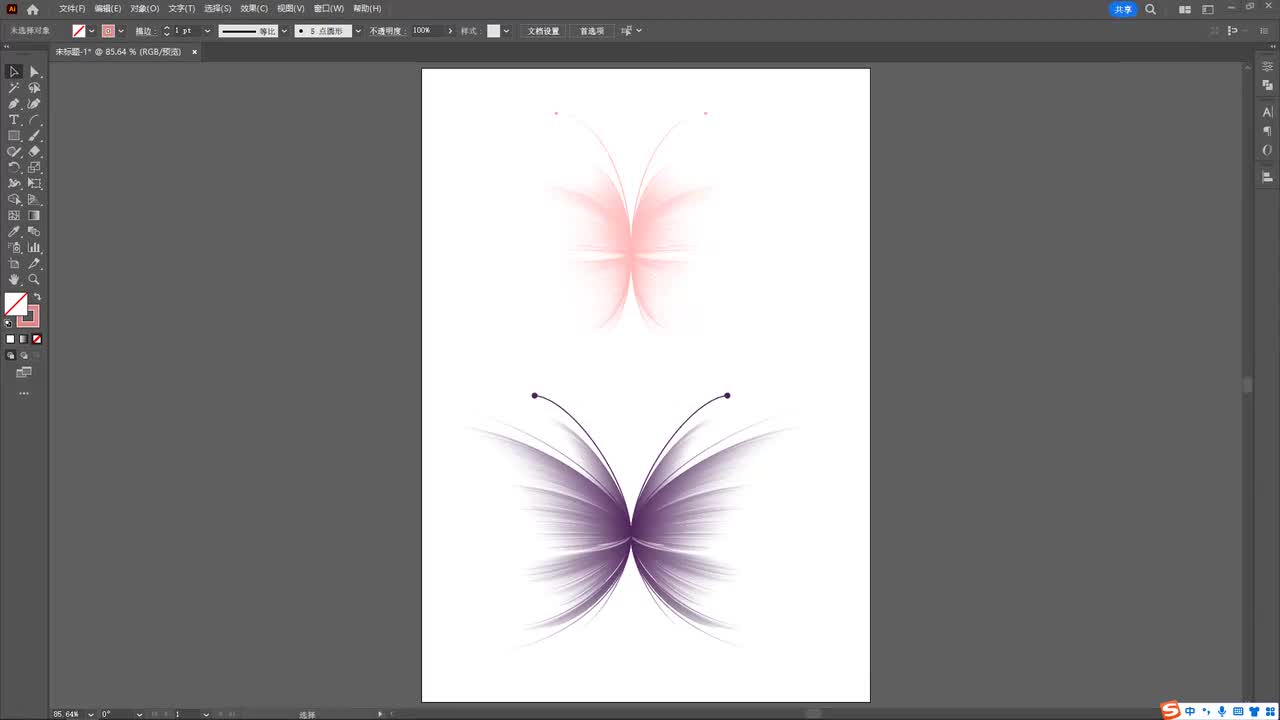Activate the Hand tool
Viewport: 1280px width, 720px height.
point(14,280)
